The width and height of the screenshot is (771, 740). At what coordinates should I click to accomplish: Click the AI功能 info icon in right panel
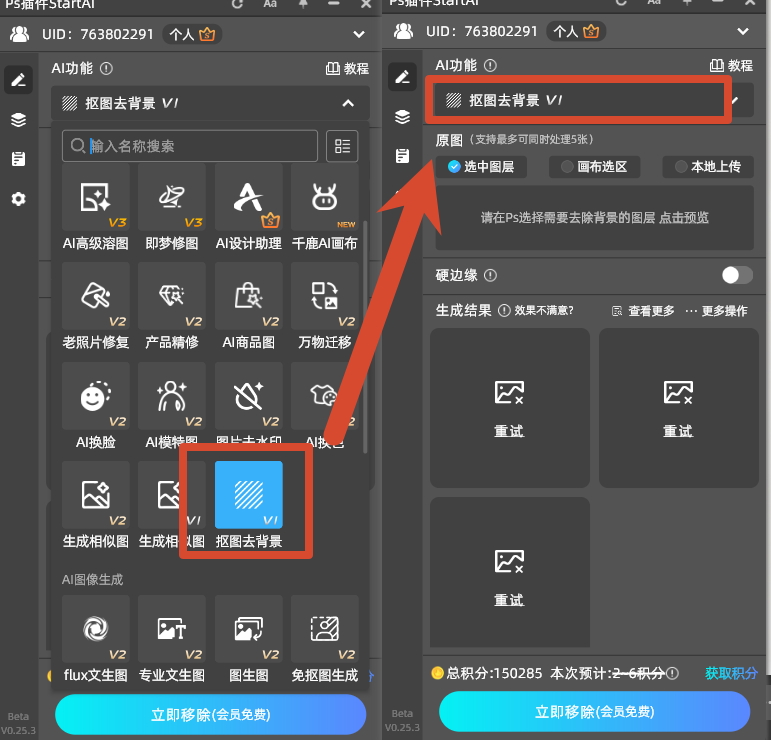490,65
